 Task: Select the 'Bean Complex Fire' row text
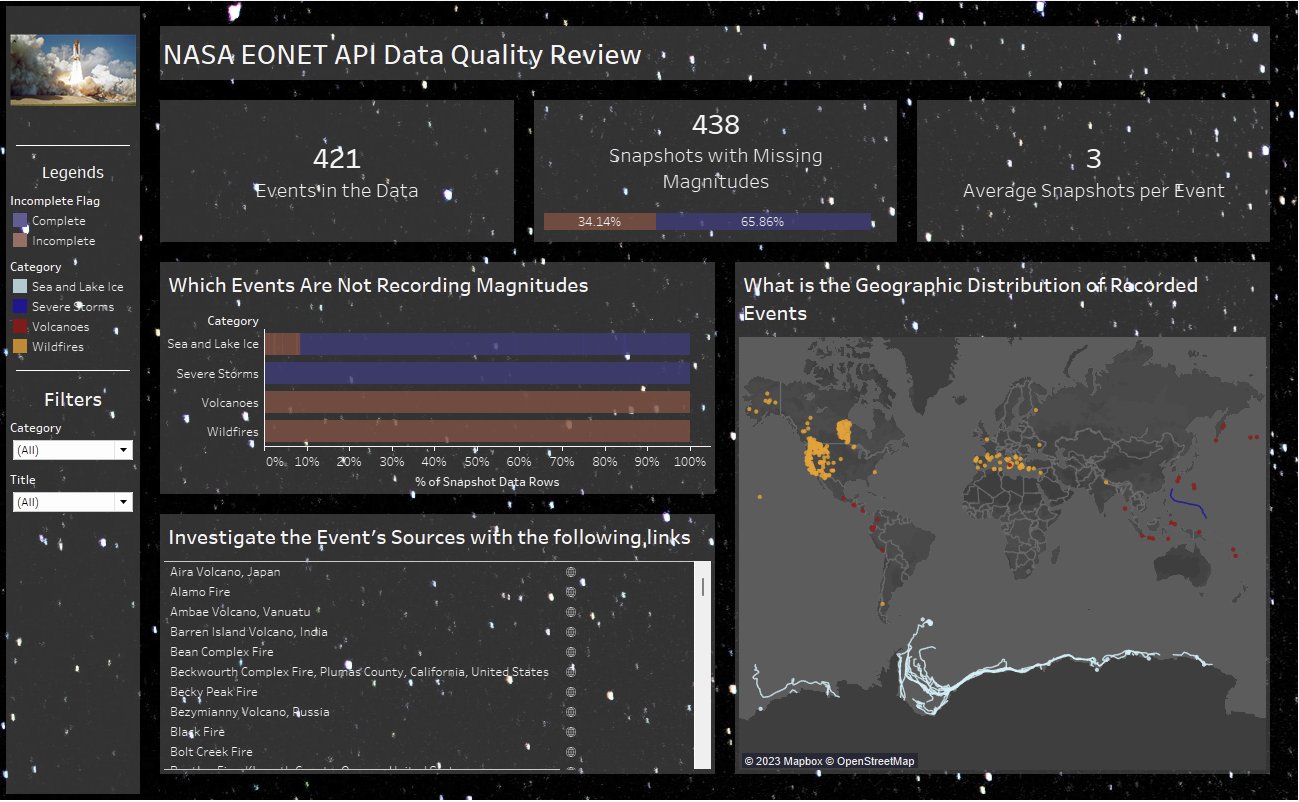click(x=222, y=652)
